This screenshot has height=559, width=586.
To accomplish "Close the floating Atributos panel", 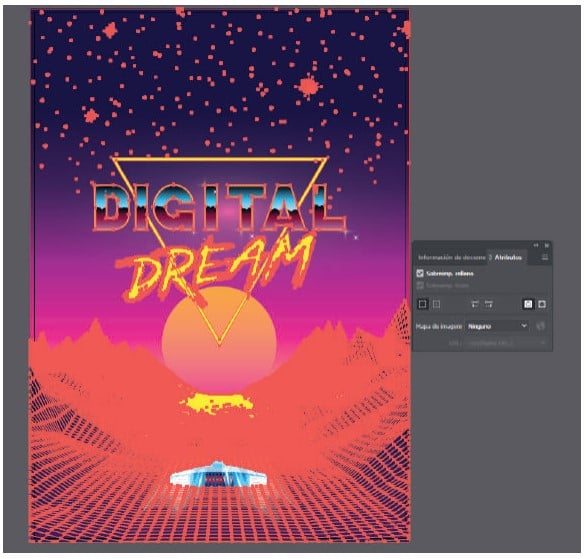I will 547,245.
